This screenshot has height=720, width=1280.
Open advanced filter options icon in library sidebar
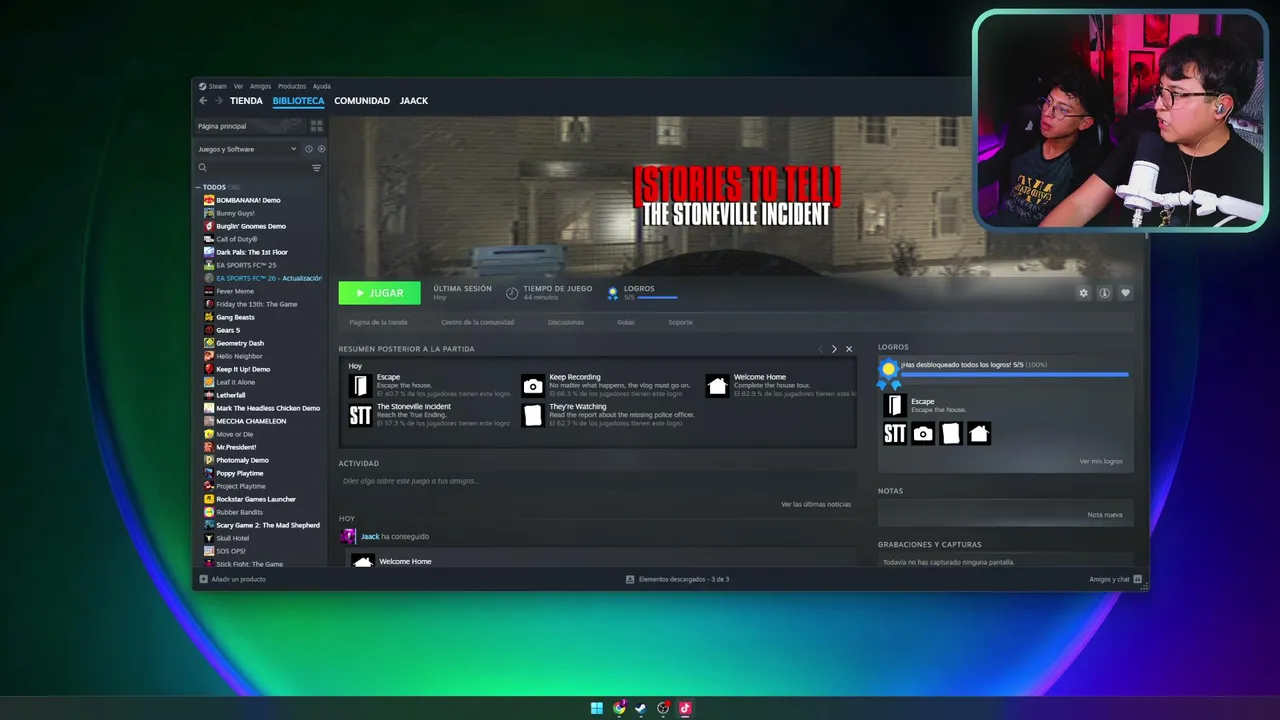coord(317,168)
